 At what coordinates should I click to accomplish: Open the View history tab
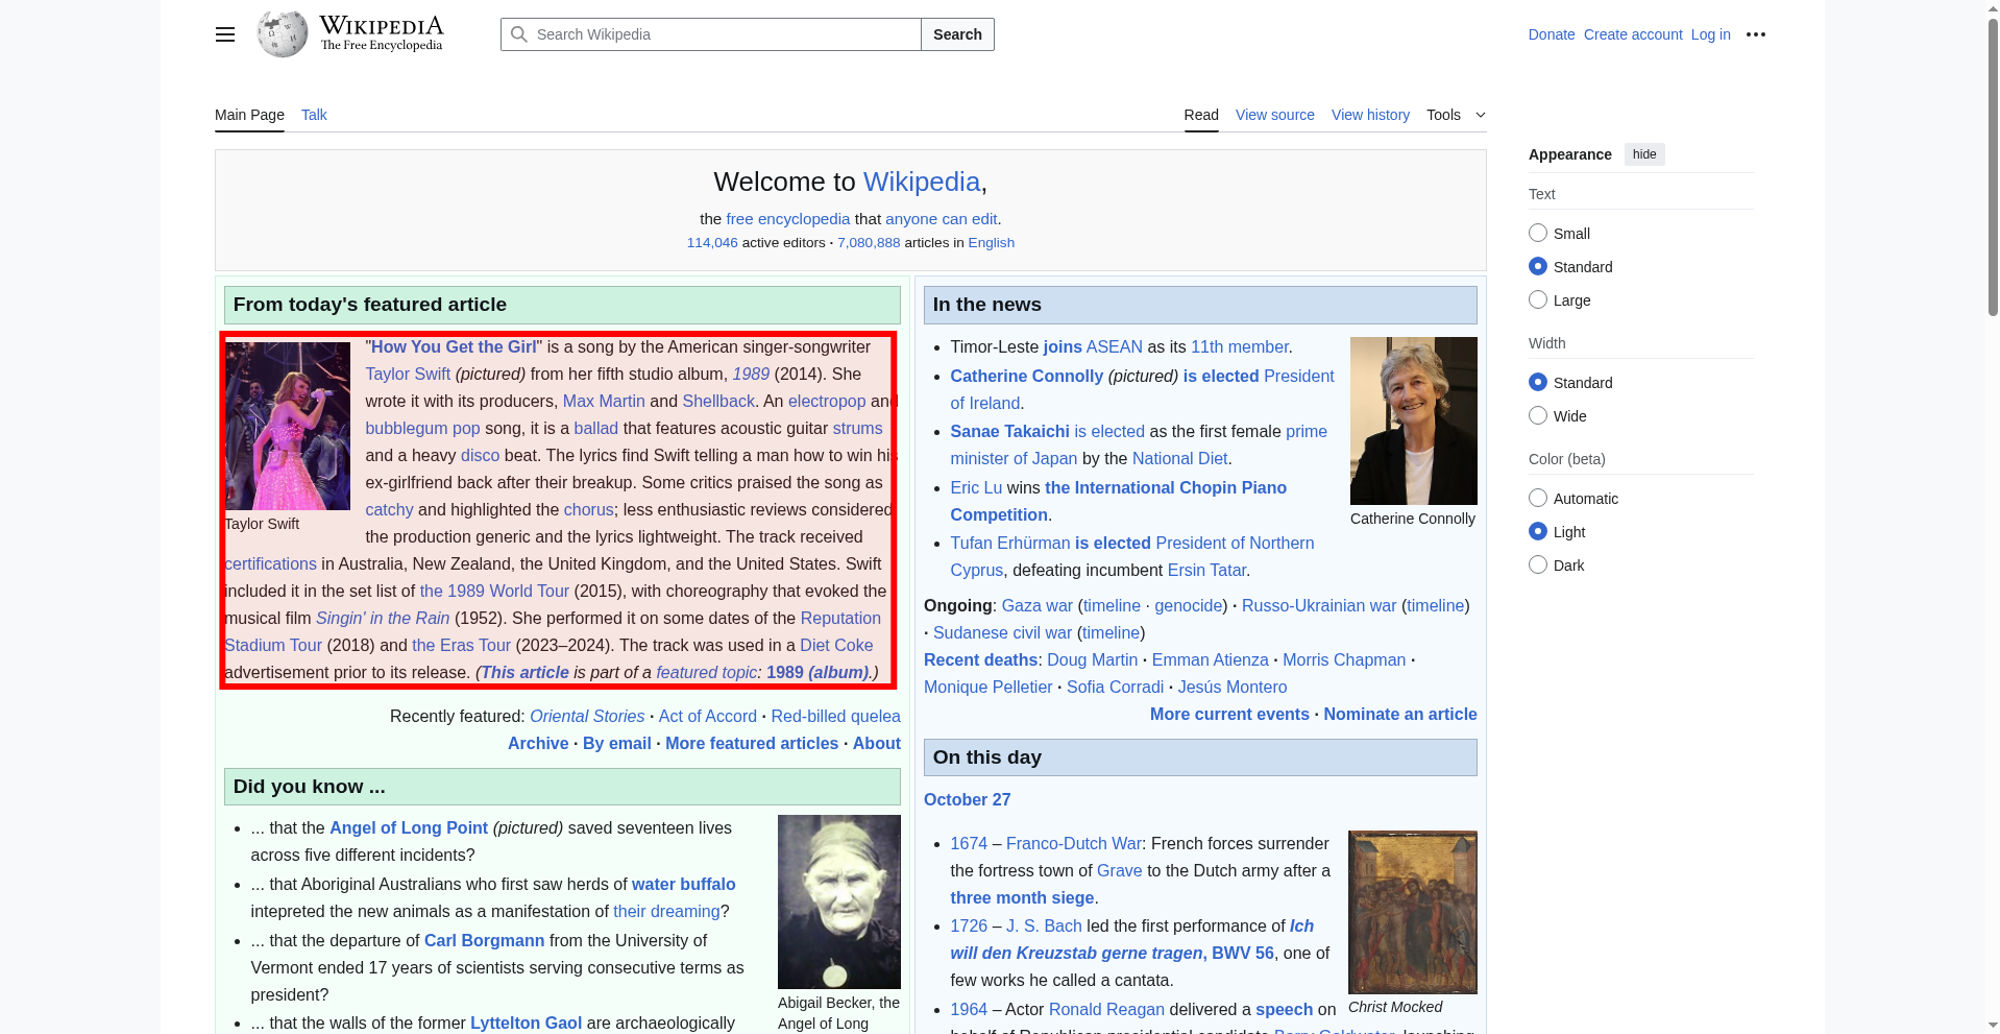1370,115
